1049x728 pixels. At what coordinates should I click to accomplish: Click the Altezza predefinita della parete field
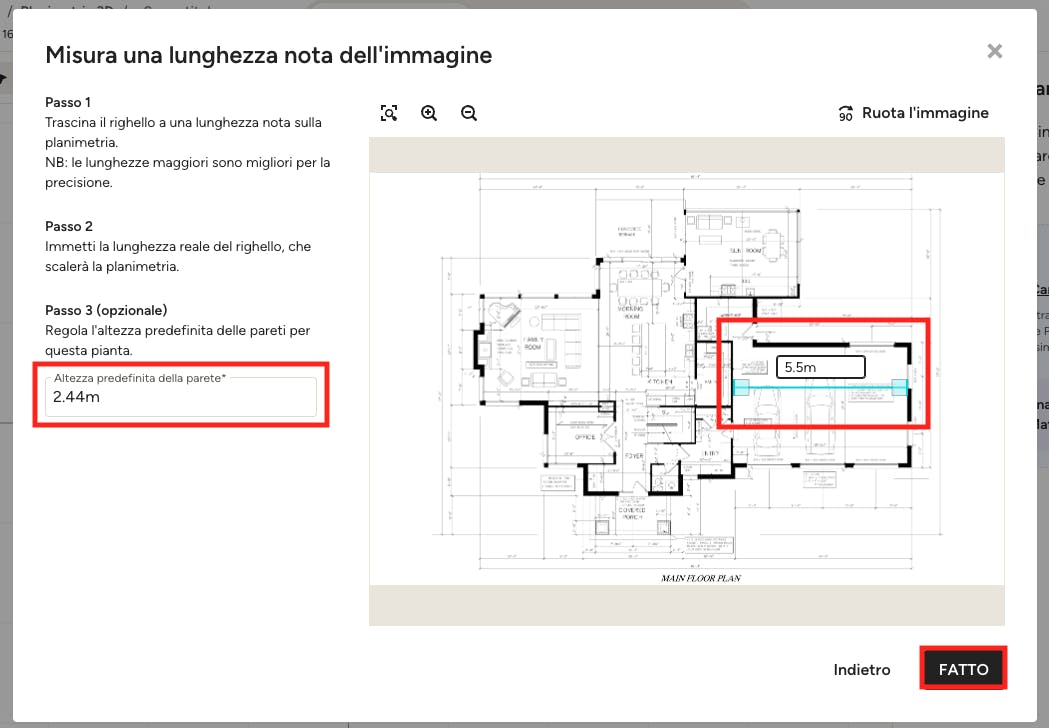pyautogui.click(x=181, y=396)
